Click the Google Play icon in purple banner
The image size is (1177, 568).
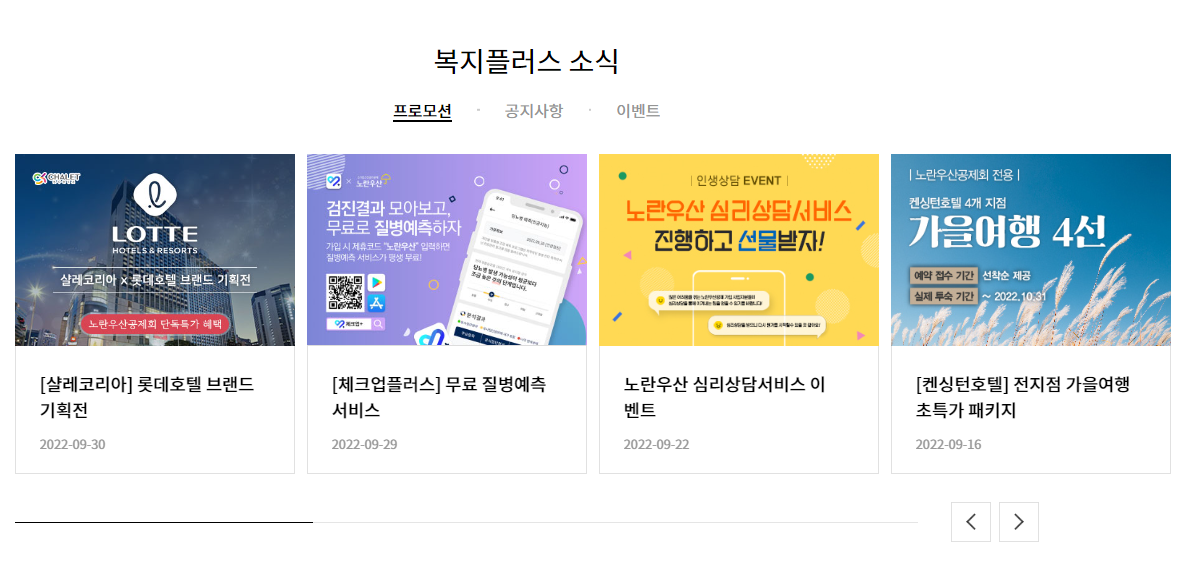coord(376,283)
